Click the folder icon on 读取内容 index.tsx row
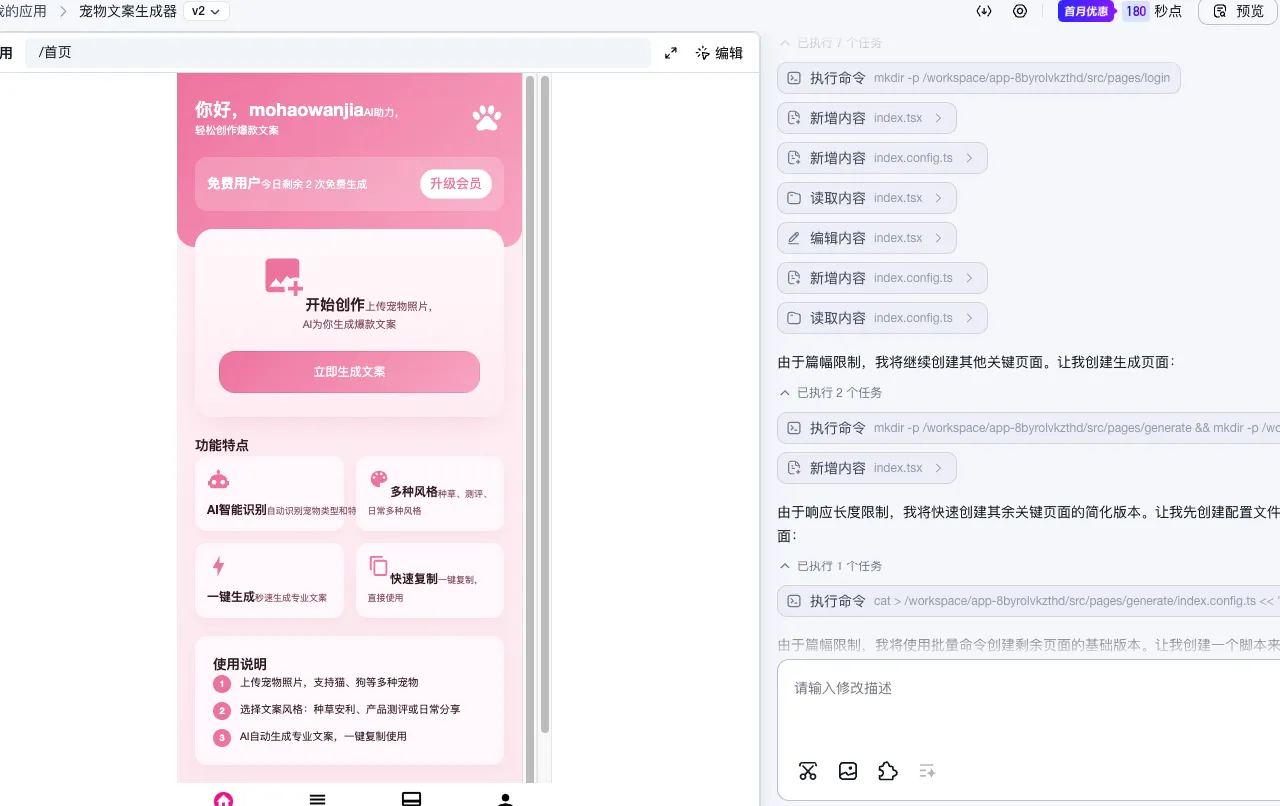The height and width of the screenshot is (806, 1280). [x=794, y=198]
